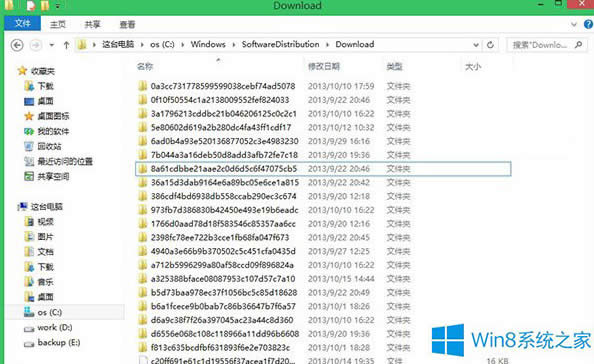This screenshot has height=364, width=594.
Task: Select folder a325388bface08087953c107d57c7a10
Action: click(223, 279)
